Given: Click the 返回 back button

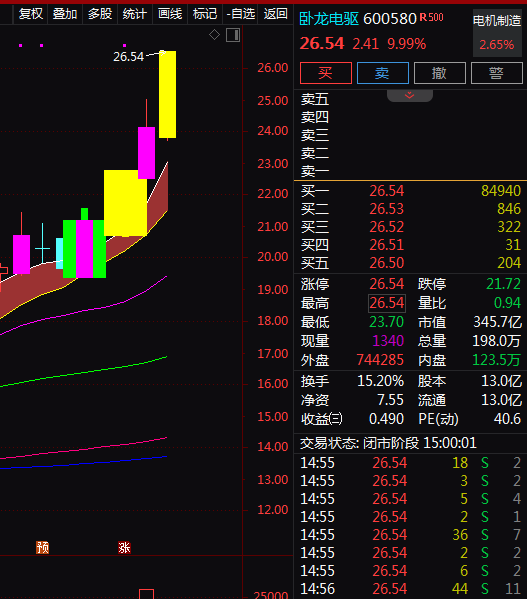Looking at the screenshot, I should click(275, 14).
